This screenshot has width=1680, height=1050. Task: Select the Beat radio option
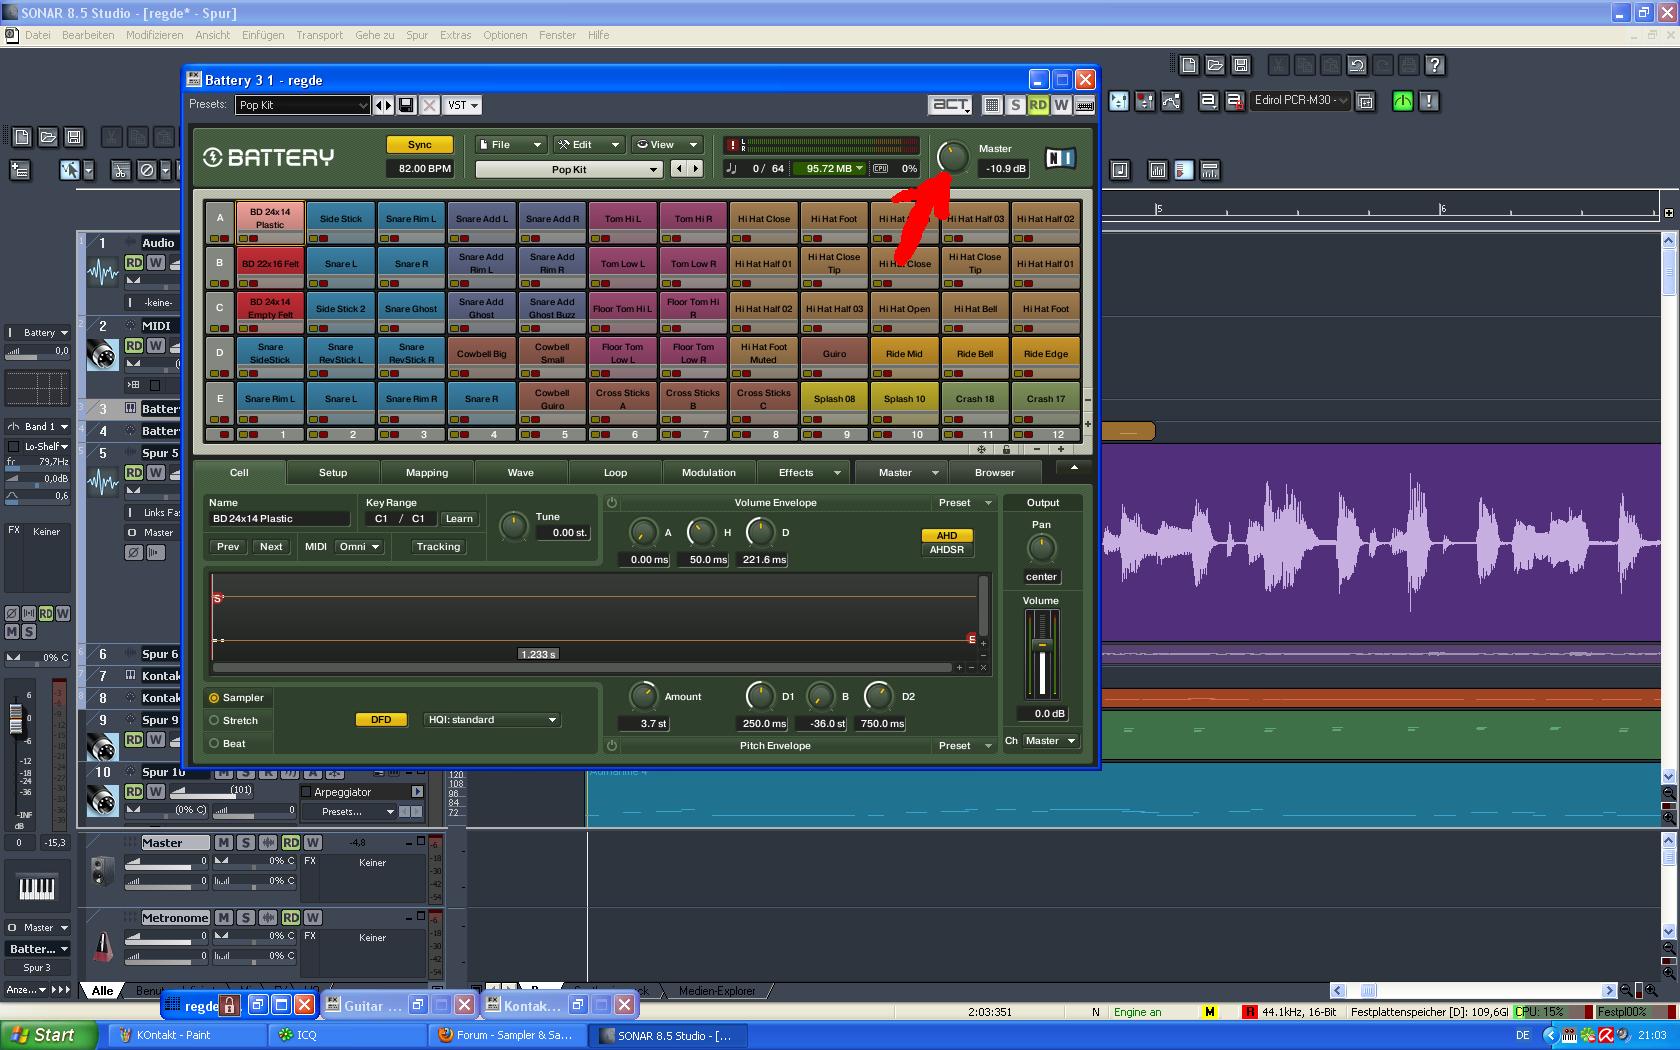point(214,744)
